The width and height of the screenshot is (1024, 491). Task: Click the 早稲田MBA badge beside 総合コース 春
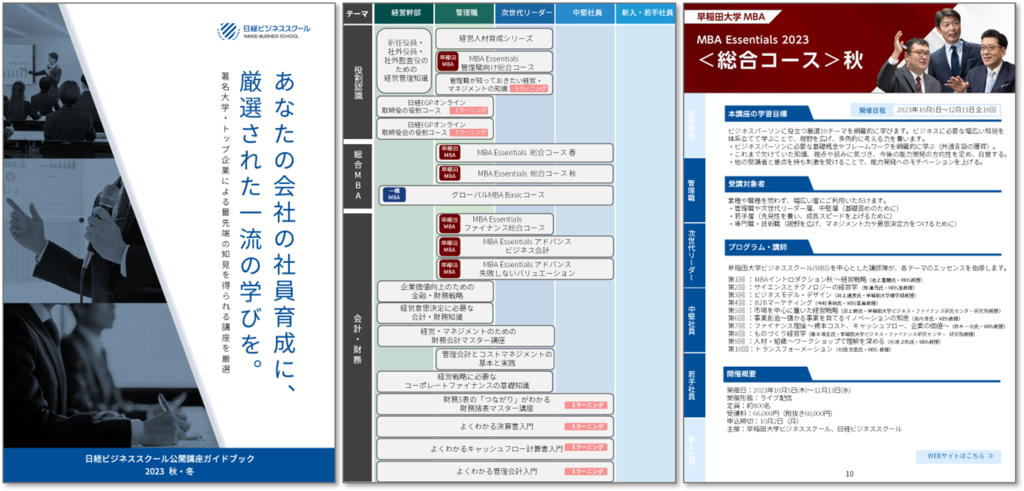(x=448, y=153)
